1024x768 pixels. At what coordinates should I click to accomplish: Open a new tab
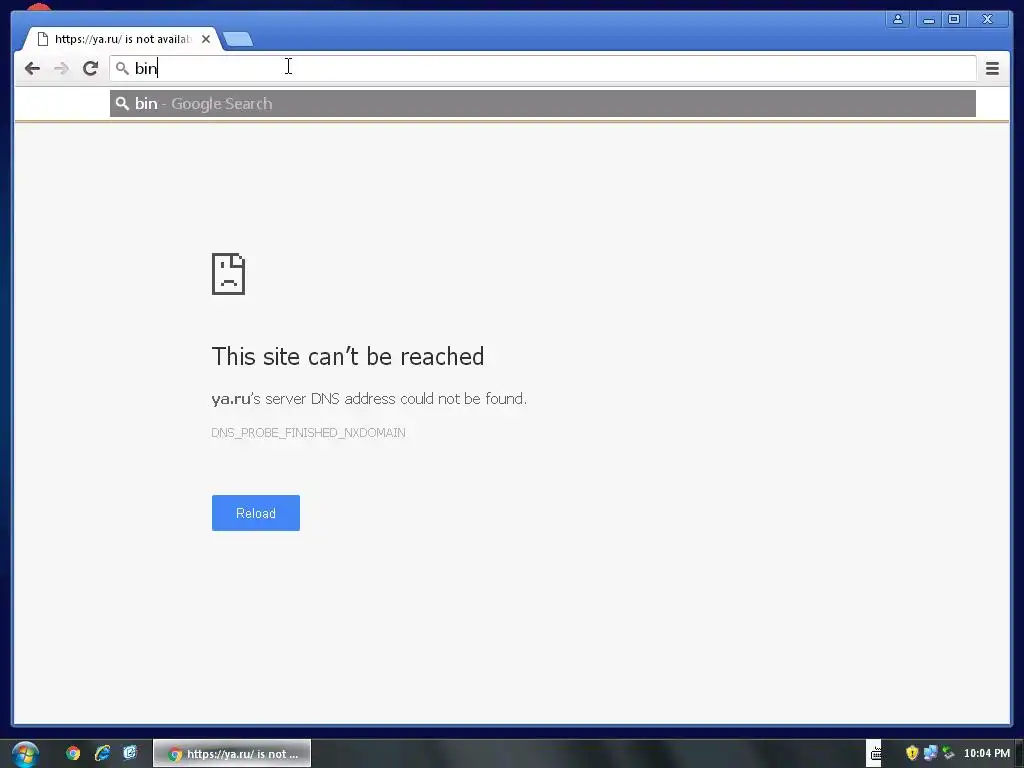[x=238, y=40]
